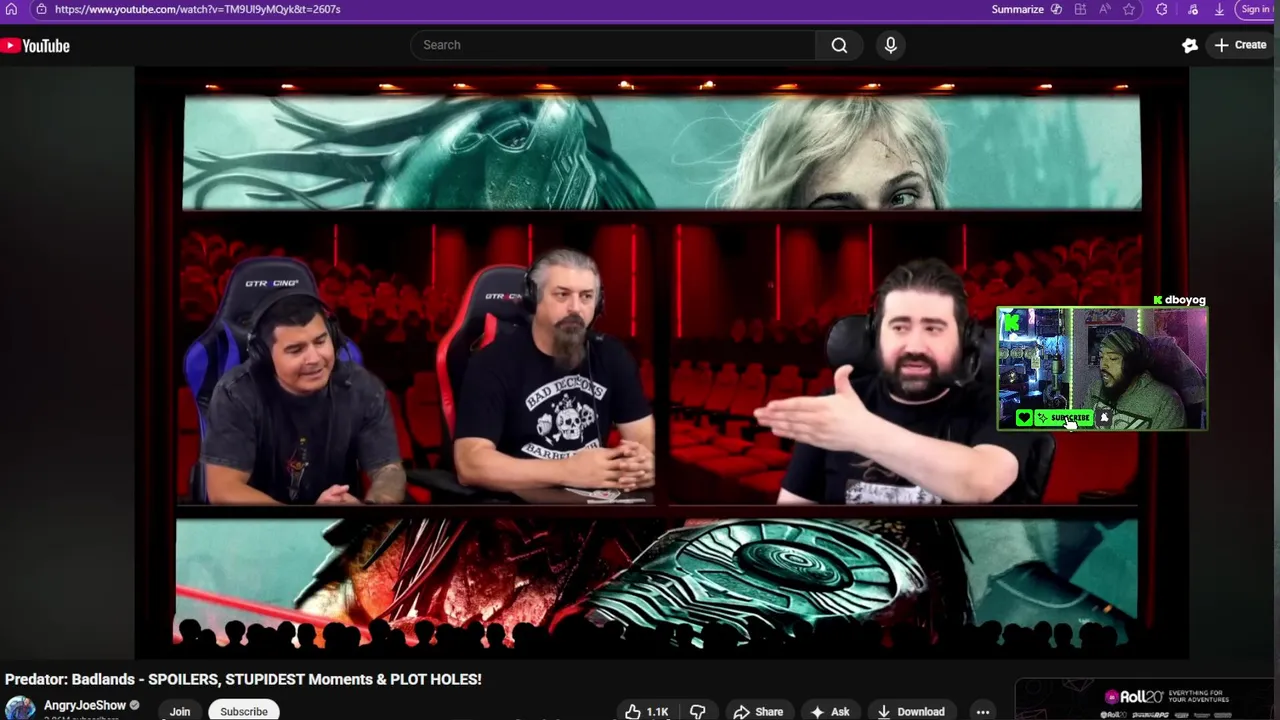Click the browser home icon
1280x720 pixels.
[11, 9]
